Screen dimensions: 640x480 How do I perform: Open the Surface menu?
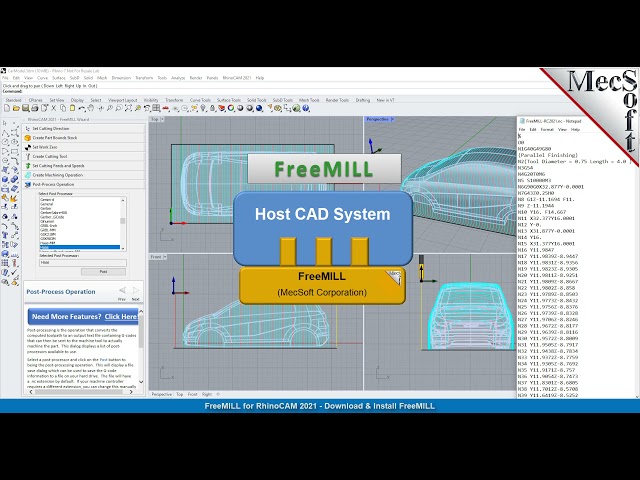point(58,78)
